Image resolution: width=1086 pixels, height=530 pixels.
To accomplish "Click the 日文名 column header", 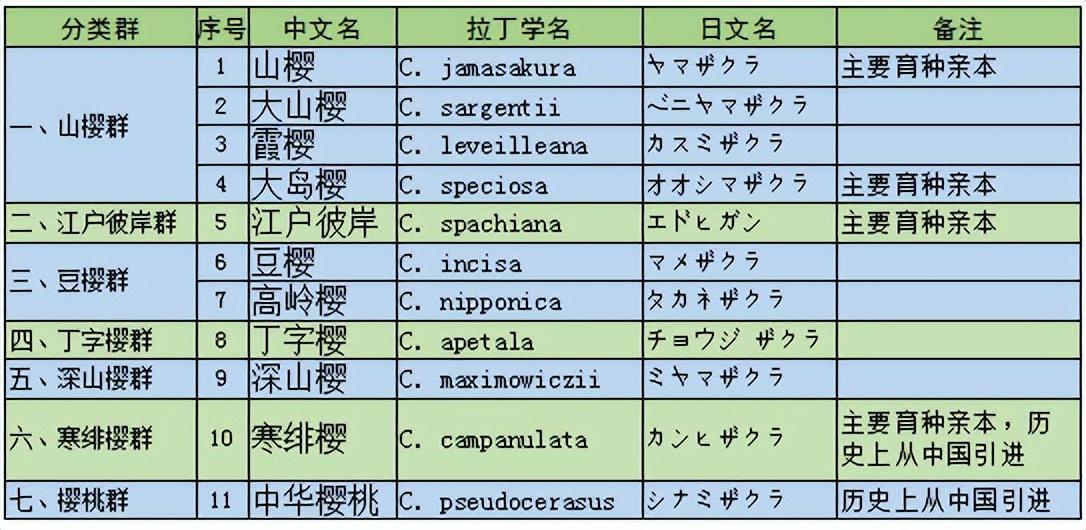I will (x=738, y=28).
